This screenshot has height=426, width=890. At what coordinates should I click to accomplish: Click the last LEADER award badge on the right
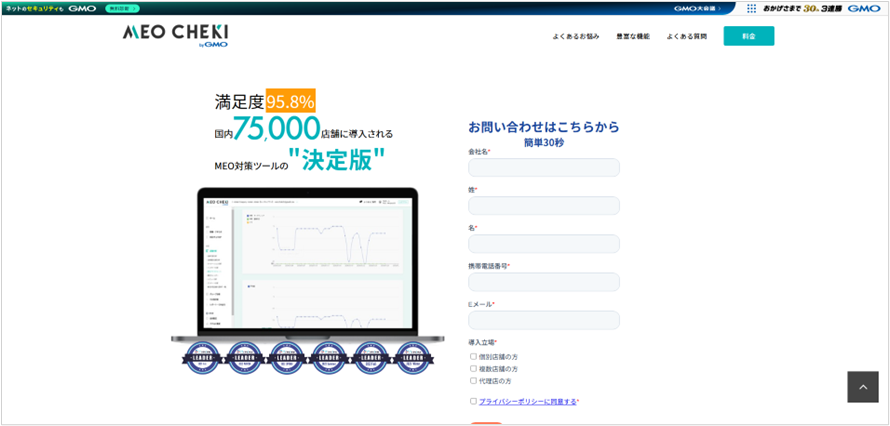413,360
